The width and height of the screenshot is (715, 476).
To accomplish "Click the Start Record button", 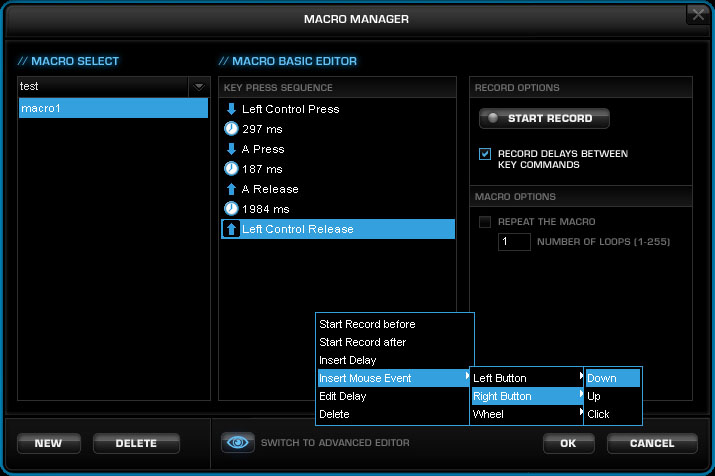I will pos(544,119).
